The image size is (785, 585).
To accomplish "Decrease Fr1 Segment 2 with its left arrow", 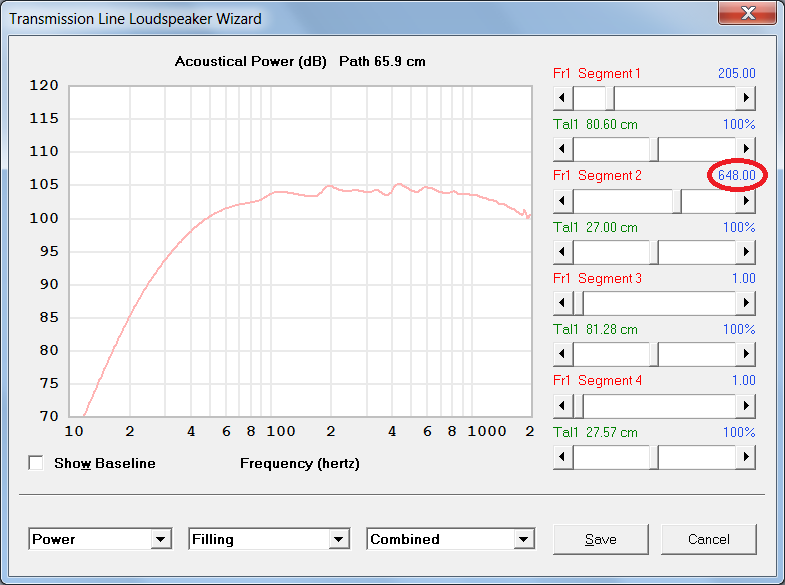I will point(563,201).
